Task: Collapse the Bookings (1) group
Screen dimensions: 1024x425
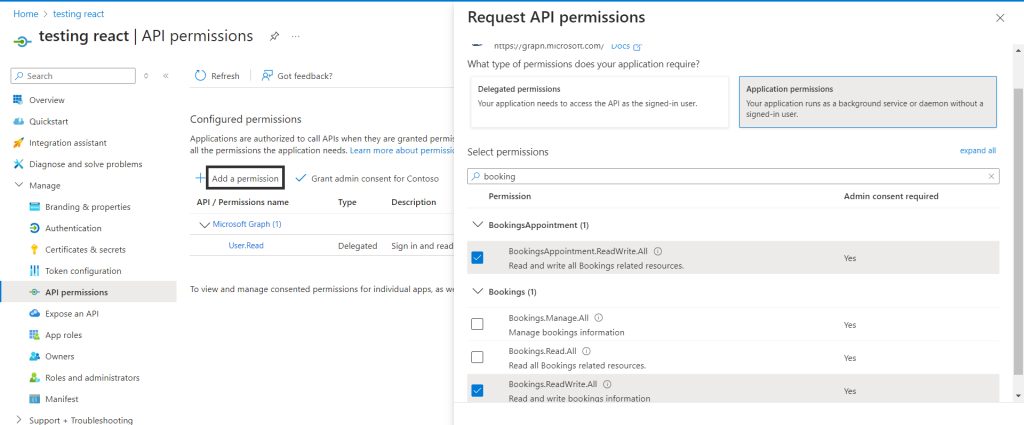Action: pyautogui.click(x=477, y=291)
